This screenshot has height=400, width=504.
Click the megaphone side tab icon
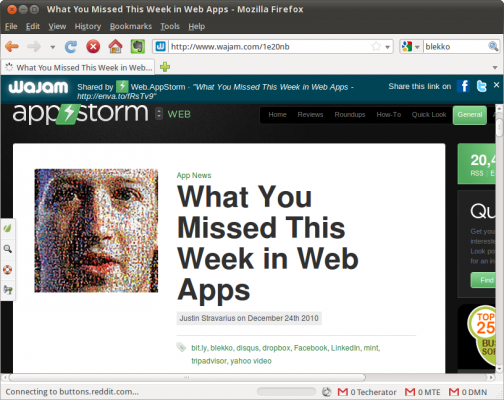(8, 290)
